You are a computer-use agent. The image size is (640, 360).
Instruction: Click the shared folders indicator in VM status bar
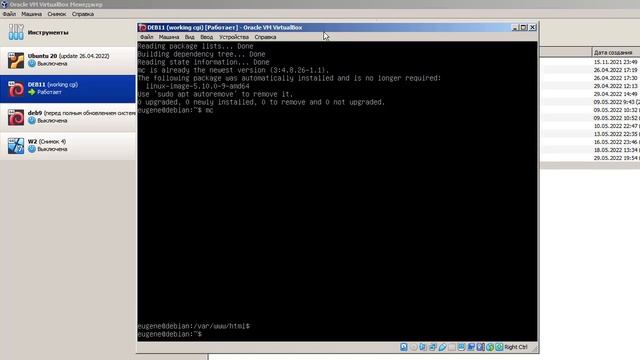tap(452, 347)
